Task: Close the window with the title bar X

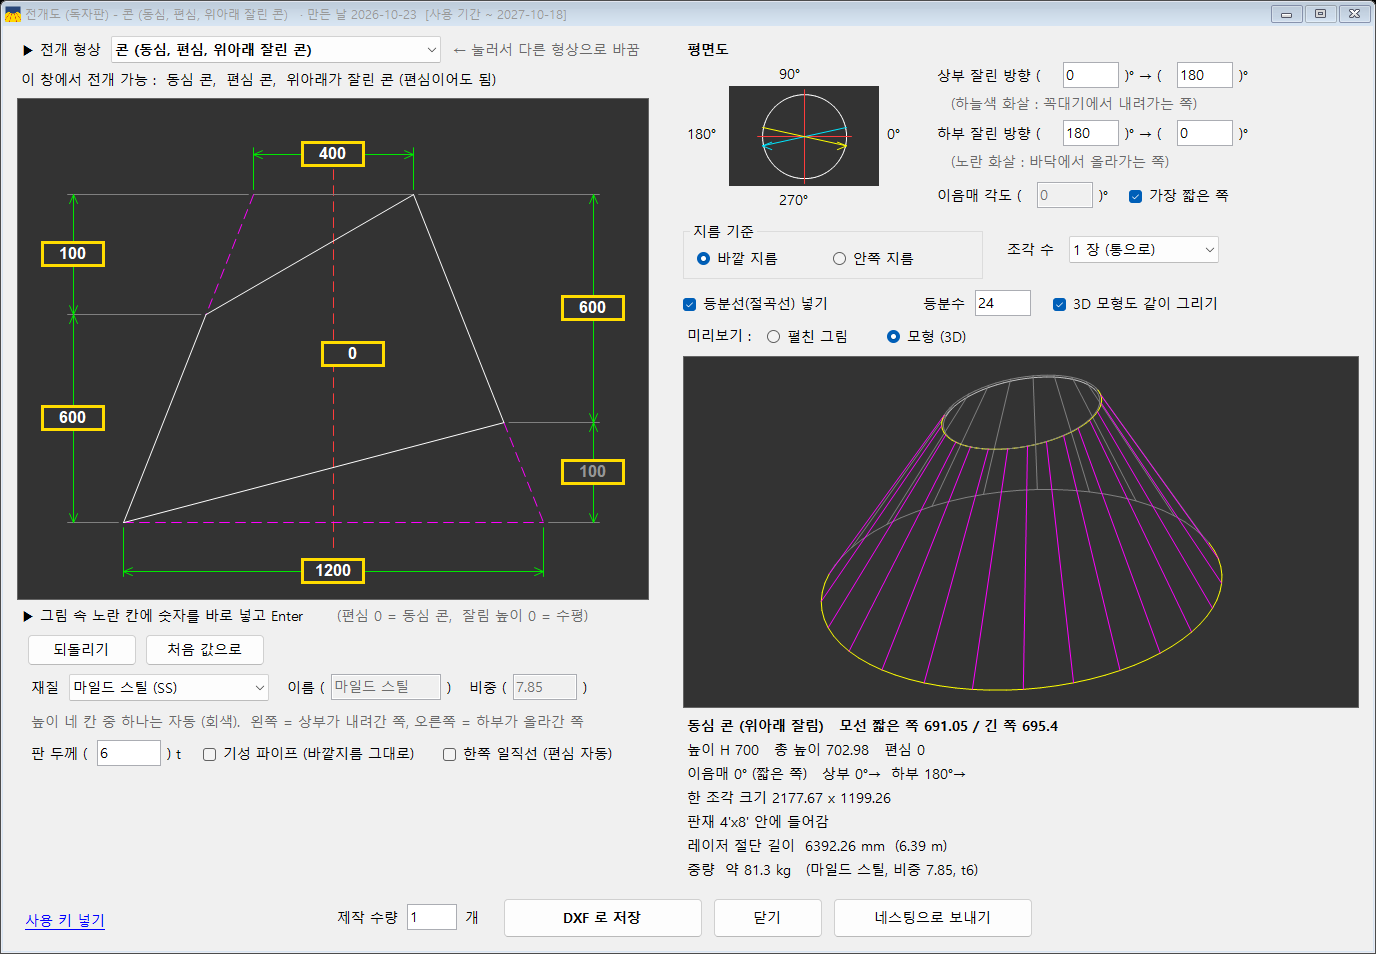Action: point(1354,14)
